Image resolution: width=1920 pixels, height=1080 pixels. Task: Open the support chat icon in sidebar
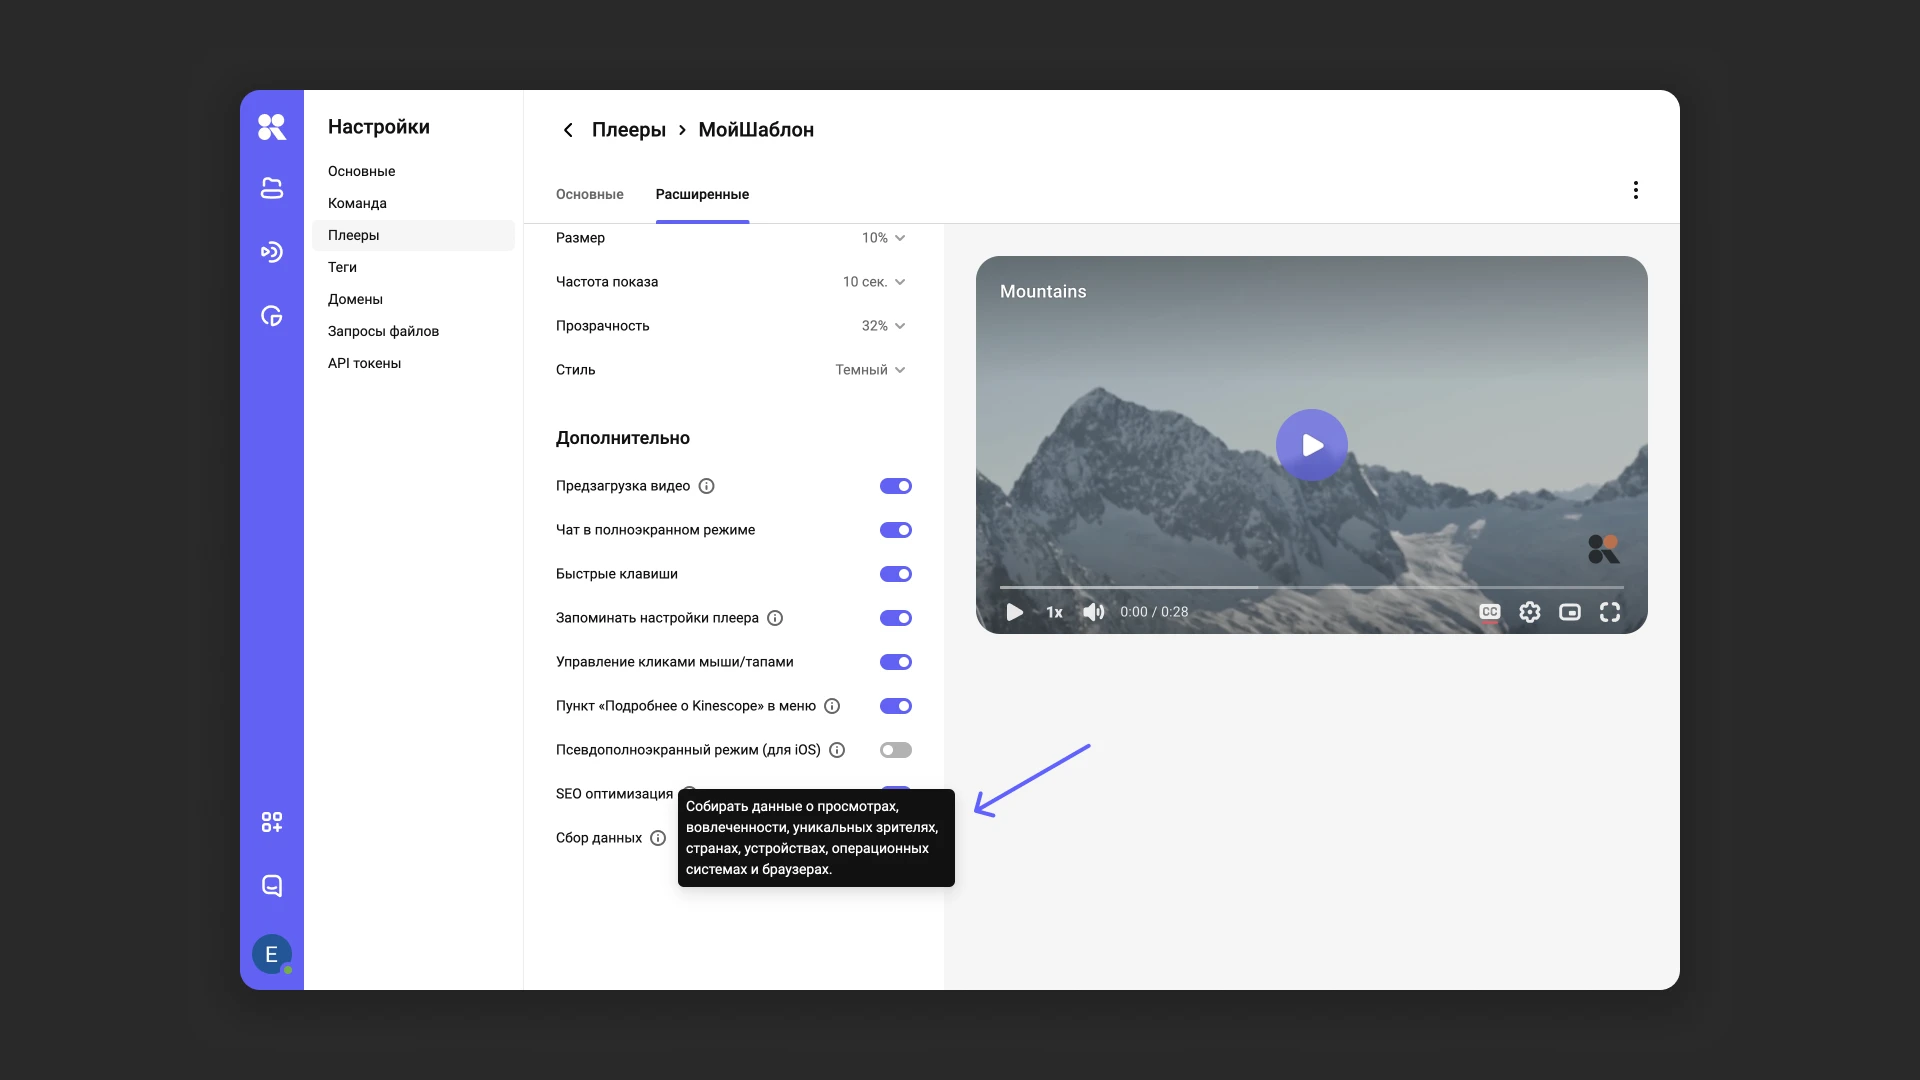click(271, 886)
